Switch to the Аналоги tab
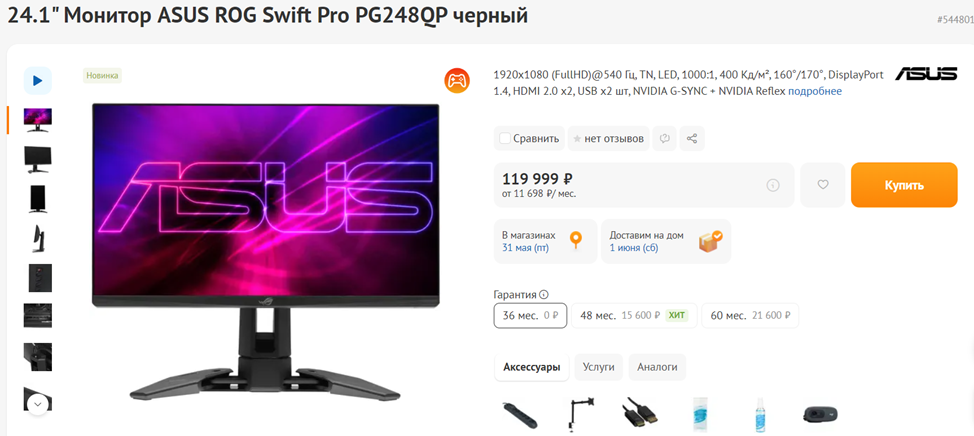Image resolution: width=974 pixels, height=436 pixels. (x=657, y=367)
